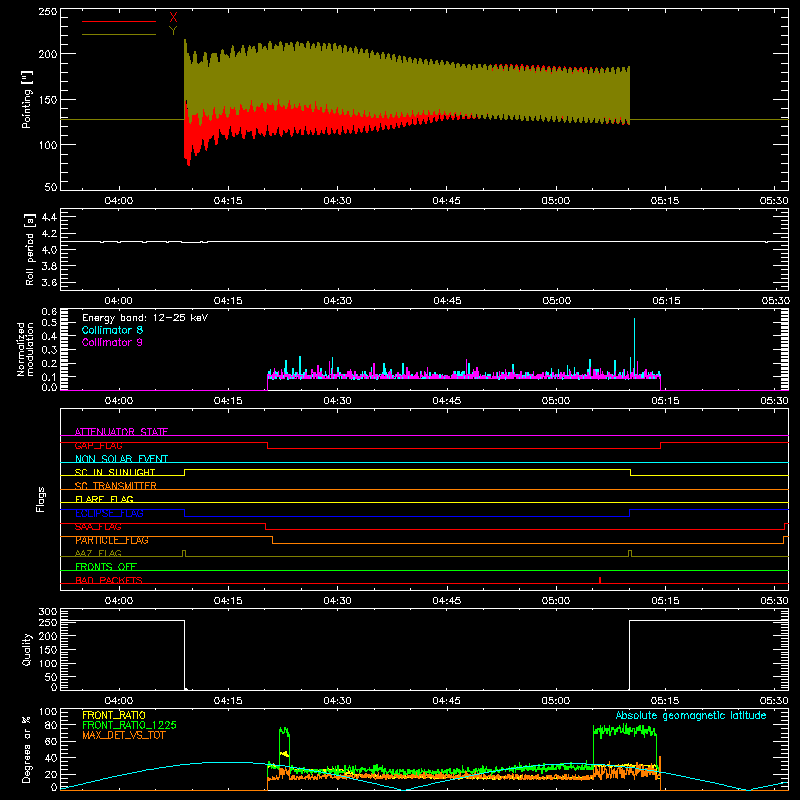Viewport: 800px width, 800px height.
Task: Click the 'Degrees or %' axis label
Action: pos(27,749)
